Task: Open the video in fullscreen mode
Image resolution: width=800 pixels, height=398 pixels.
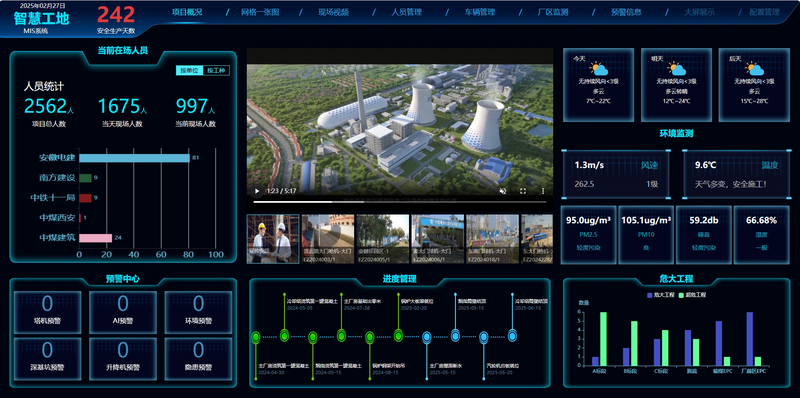Action: [x=523, y=191]
